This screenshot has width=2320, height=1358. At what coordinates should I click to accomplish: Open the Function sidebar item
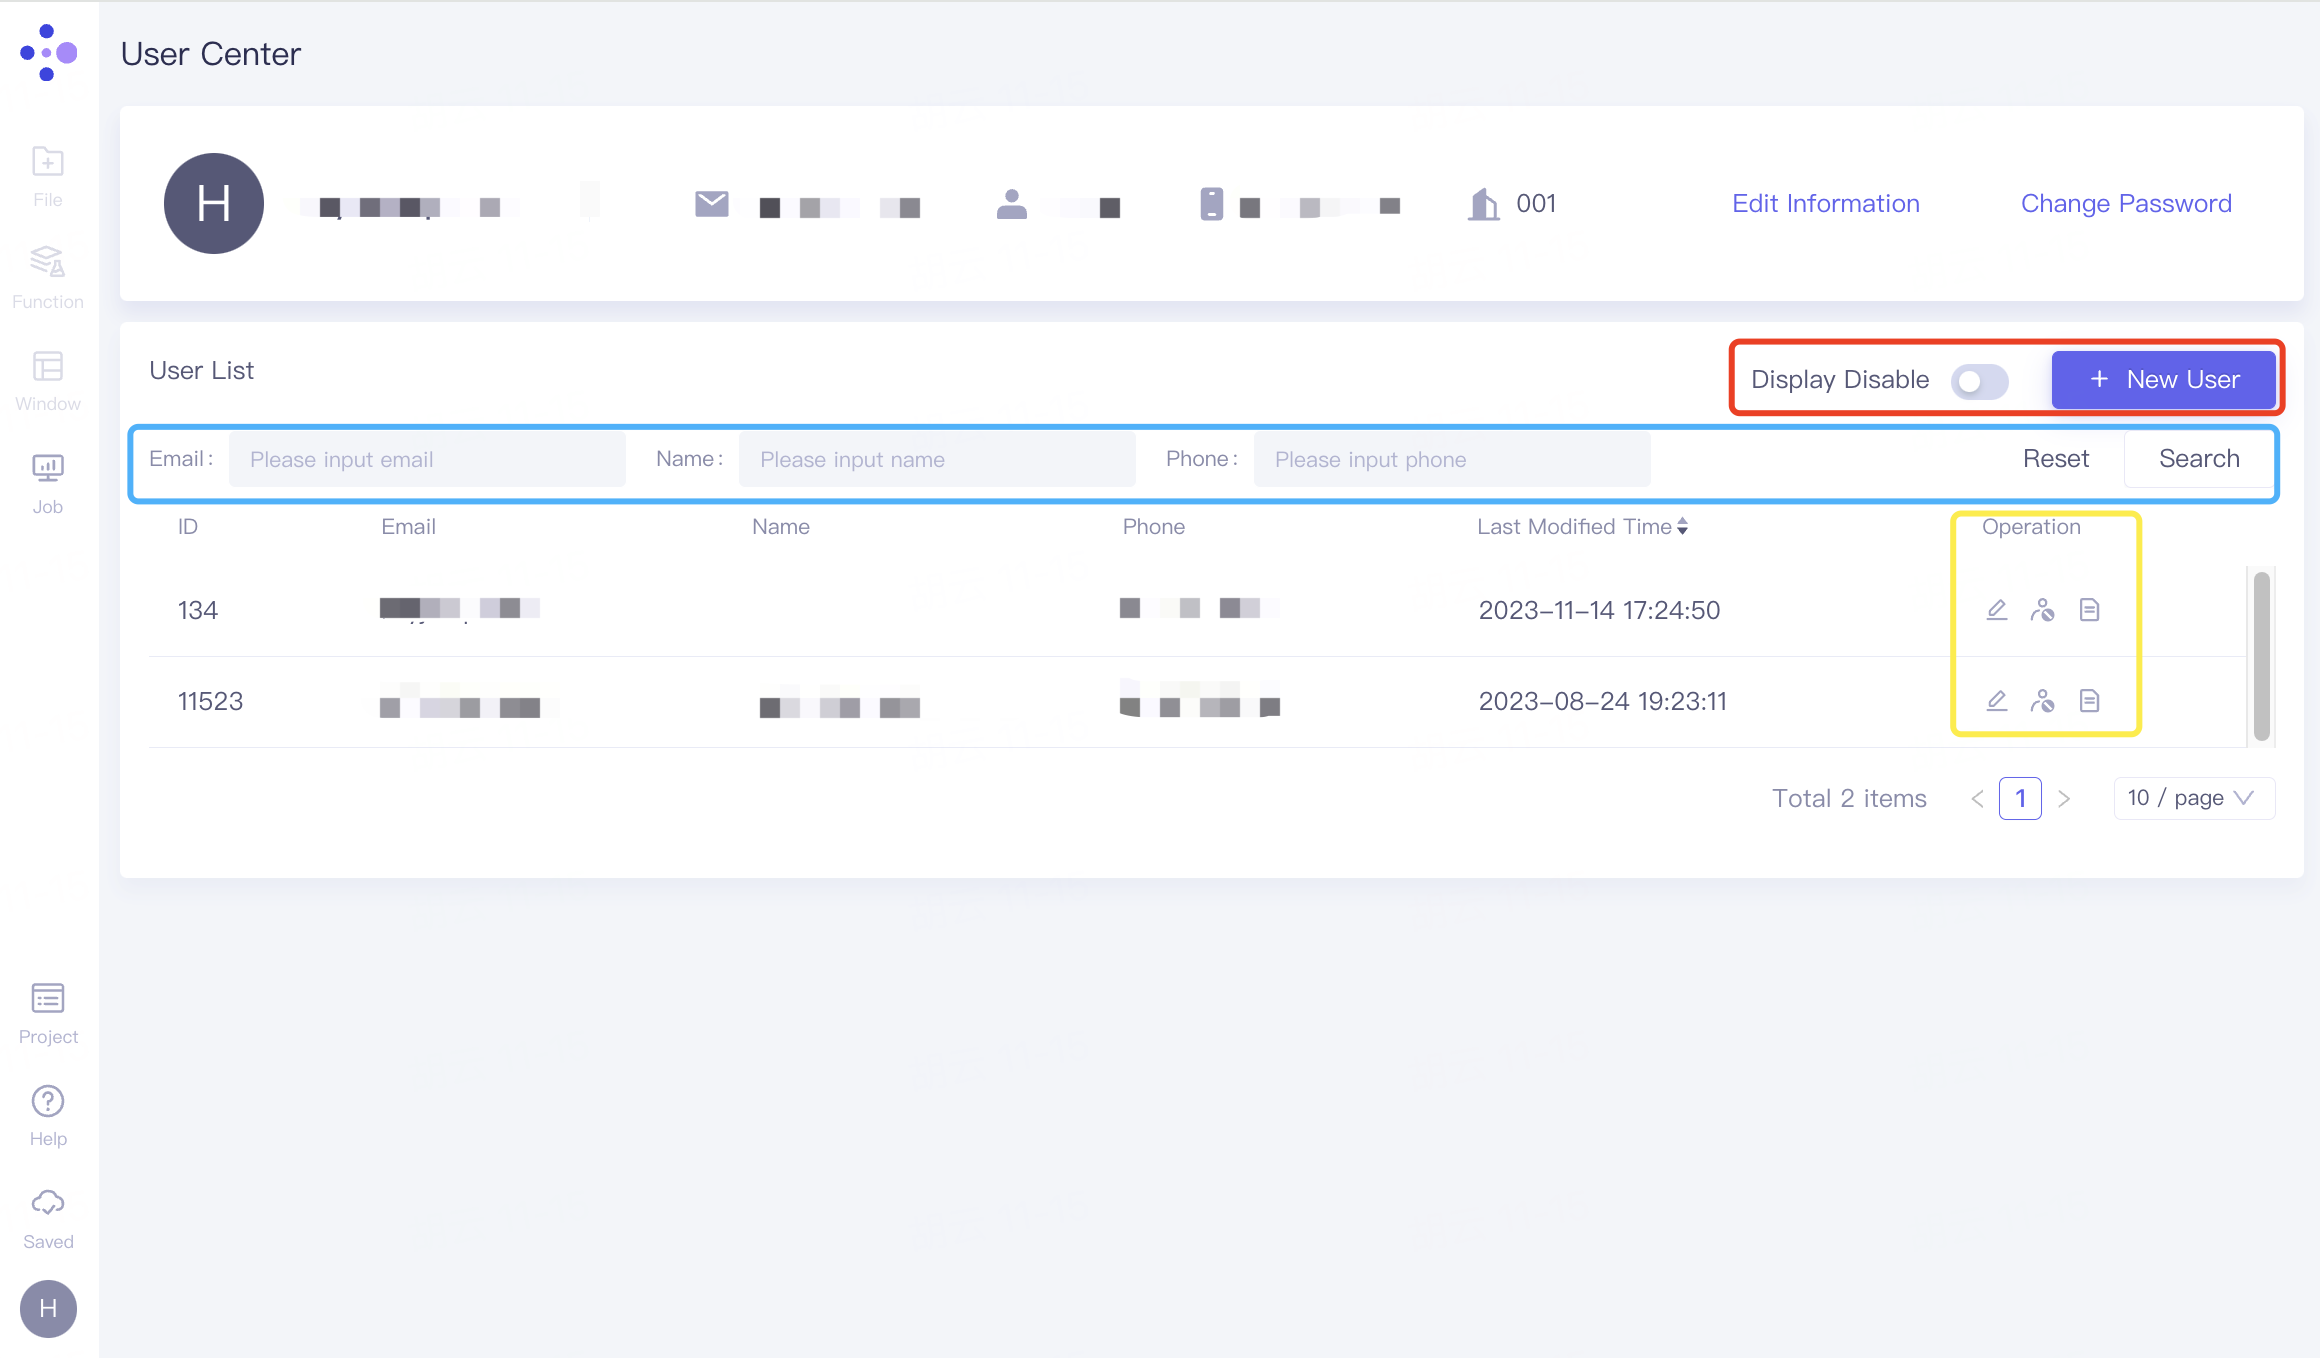pyautogui.click(x=47, y=277)
